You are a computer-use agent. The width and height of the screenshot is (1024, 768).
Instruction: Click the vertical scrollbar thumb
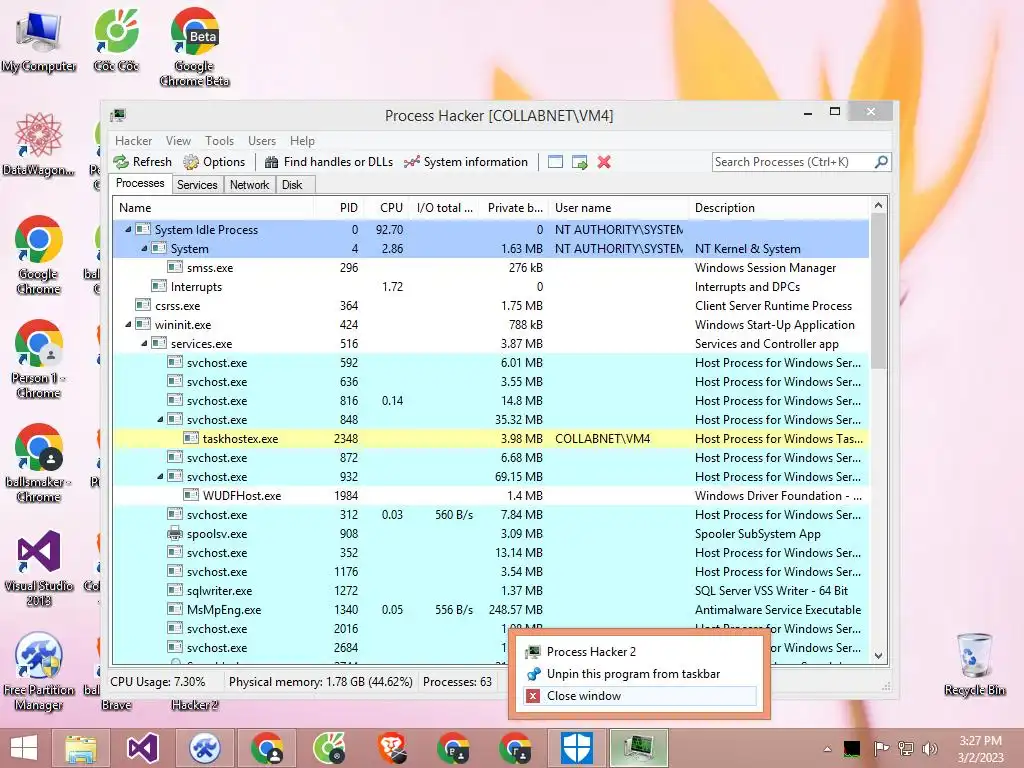pos(878,291)
